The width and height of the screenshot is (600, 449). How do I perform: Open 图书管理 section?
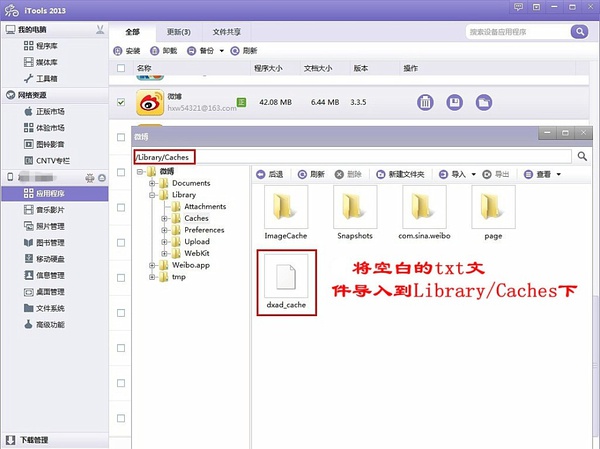coord(44,243)
